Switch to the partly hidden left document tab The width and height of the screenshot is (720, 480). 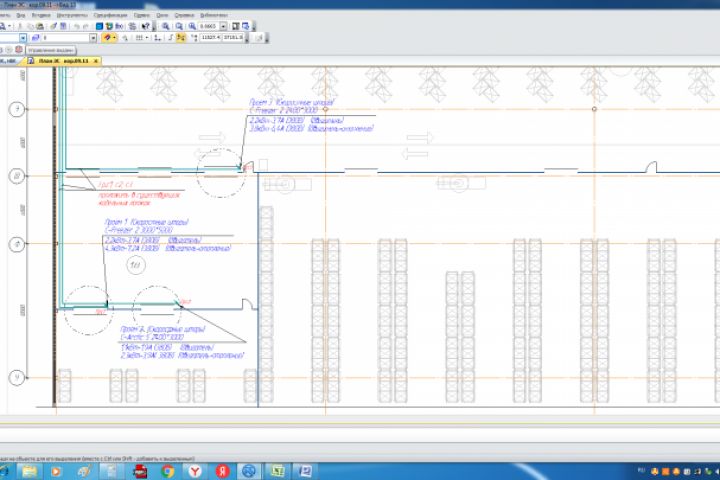click(x=8, y=61)
